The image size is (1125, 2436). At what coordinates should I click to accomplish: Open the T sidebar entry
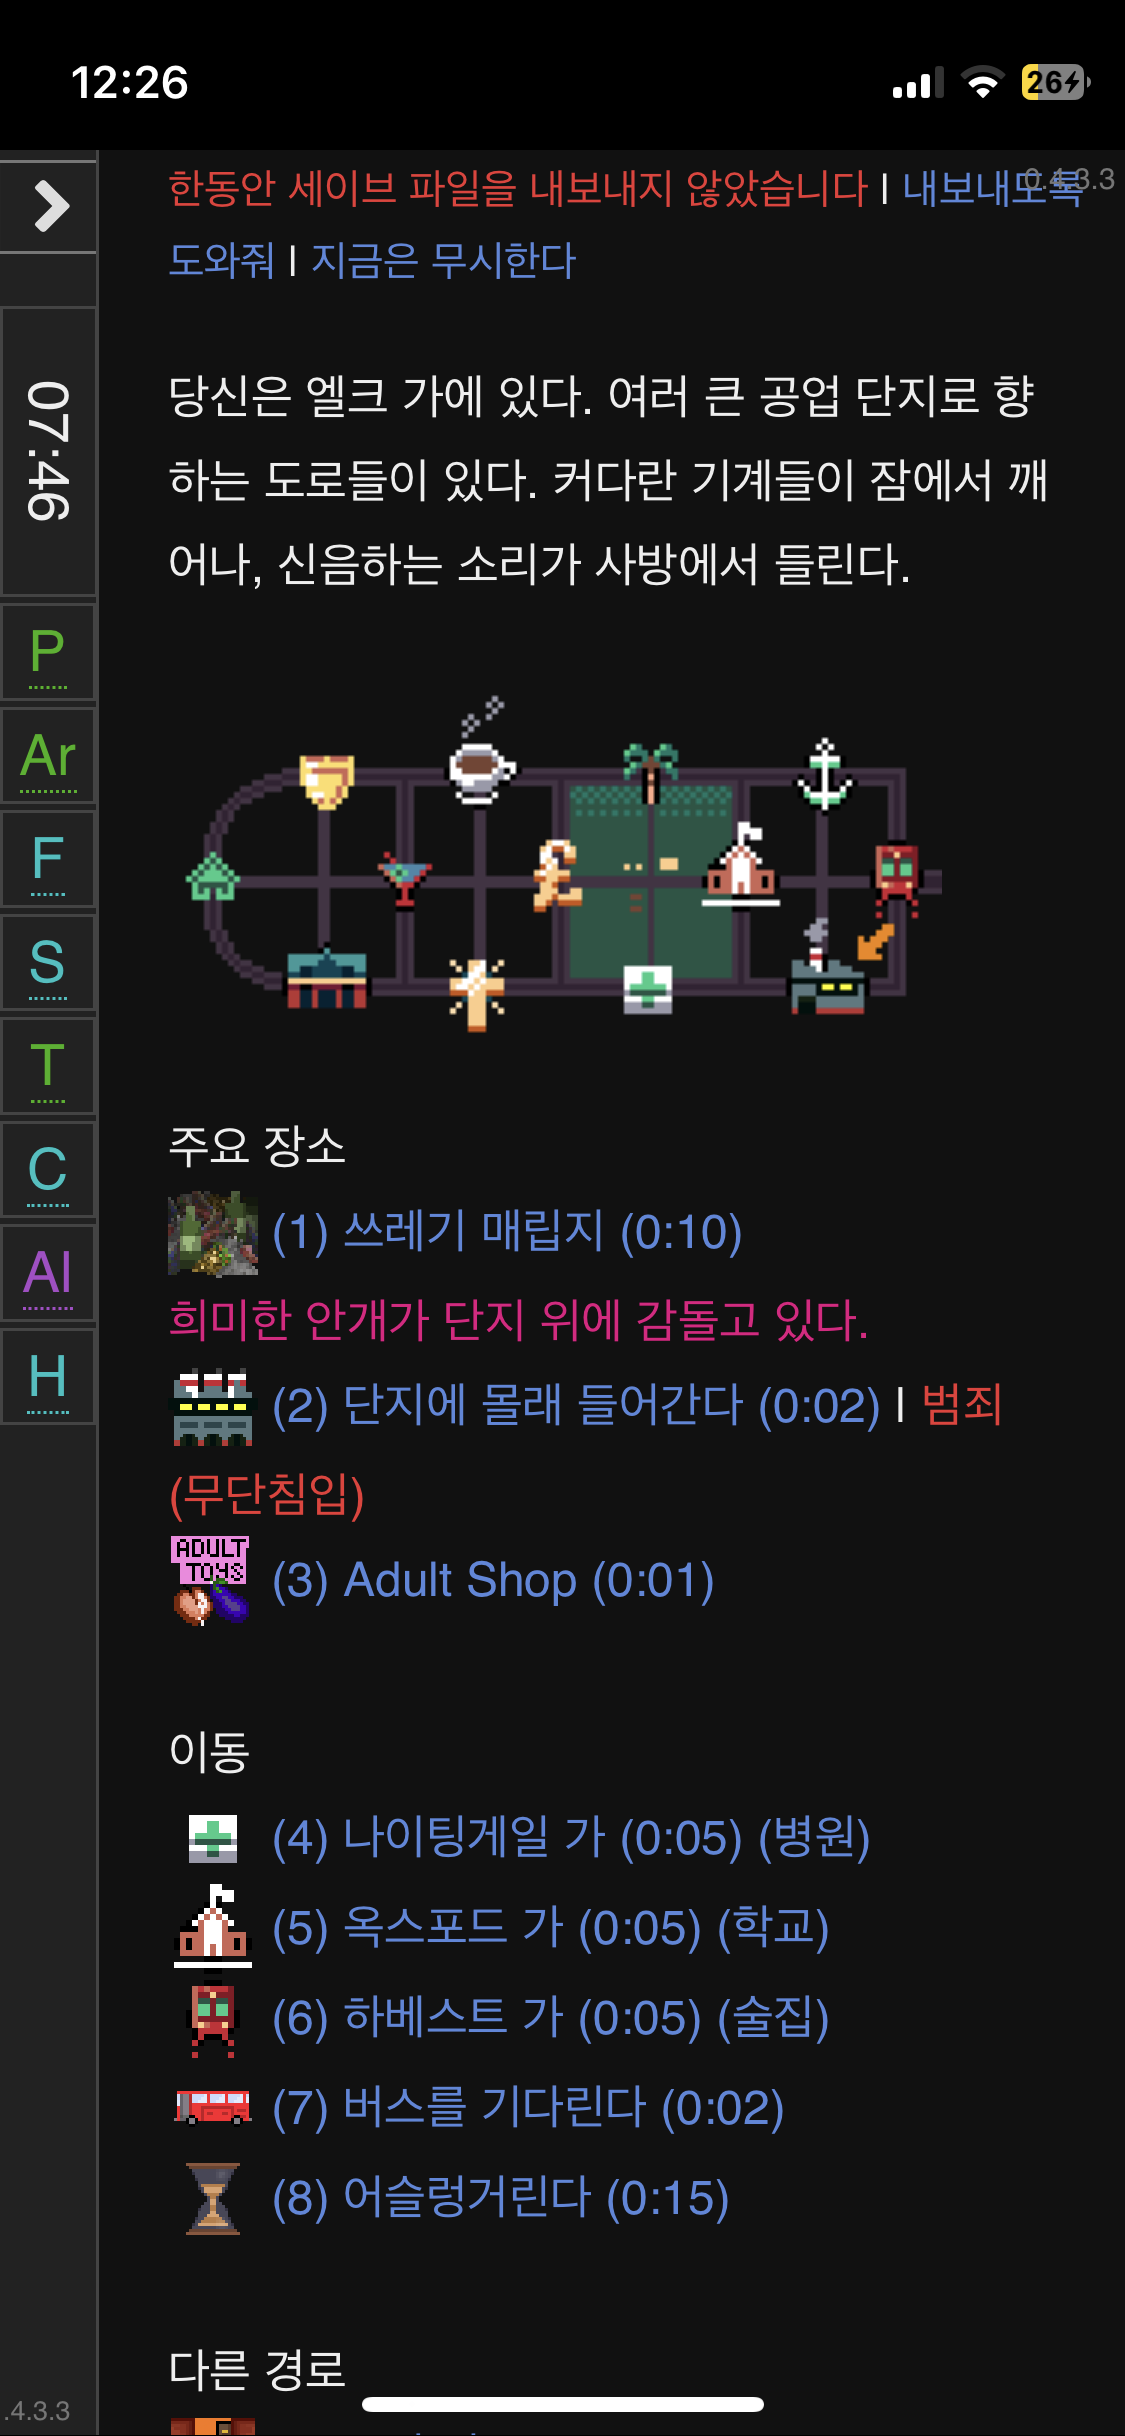click(48, 1066)
